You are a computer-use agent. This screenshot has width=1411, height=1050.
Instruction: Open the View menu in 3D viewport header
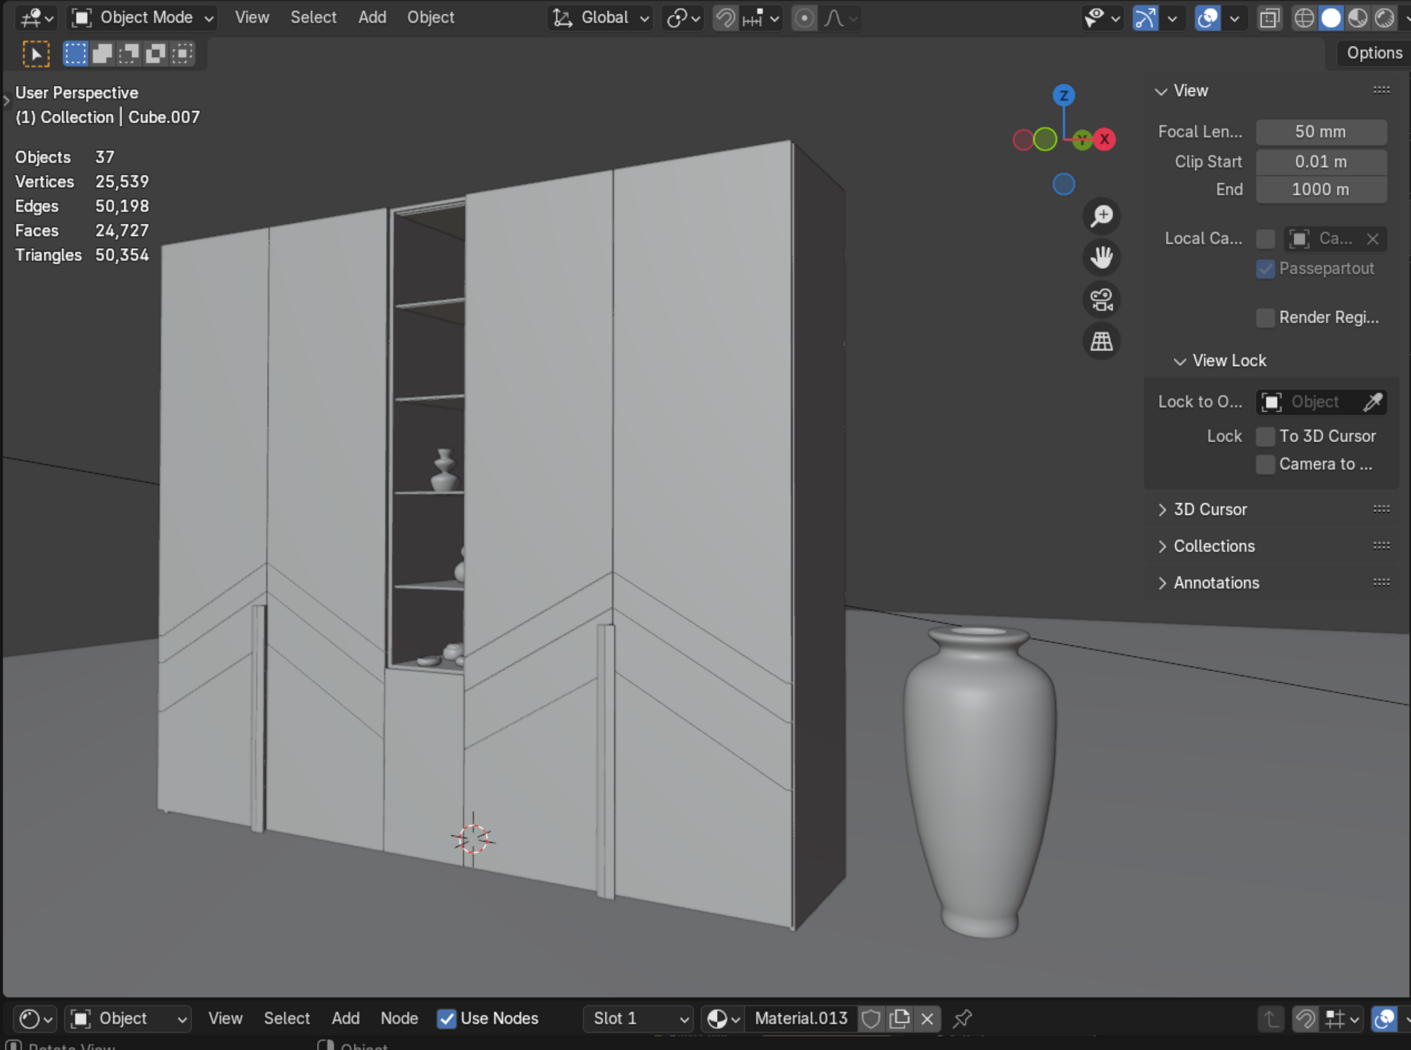coord(252,18)
